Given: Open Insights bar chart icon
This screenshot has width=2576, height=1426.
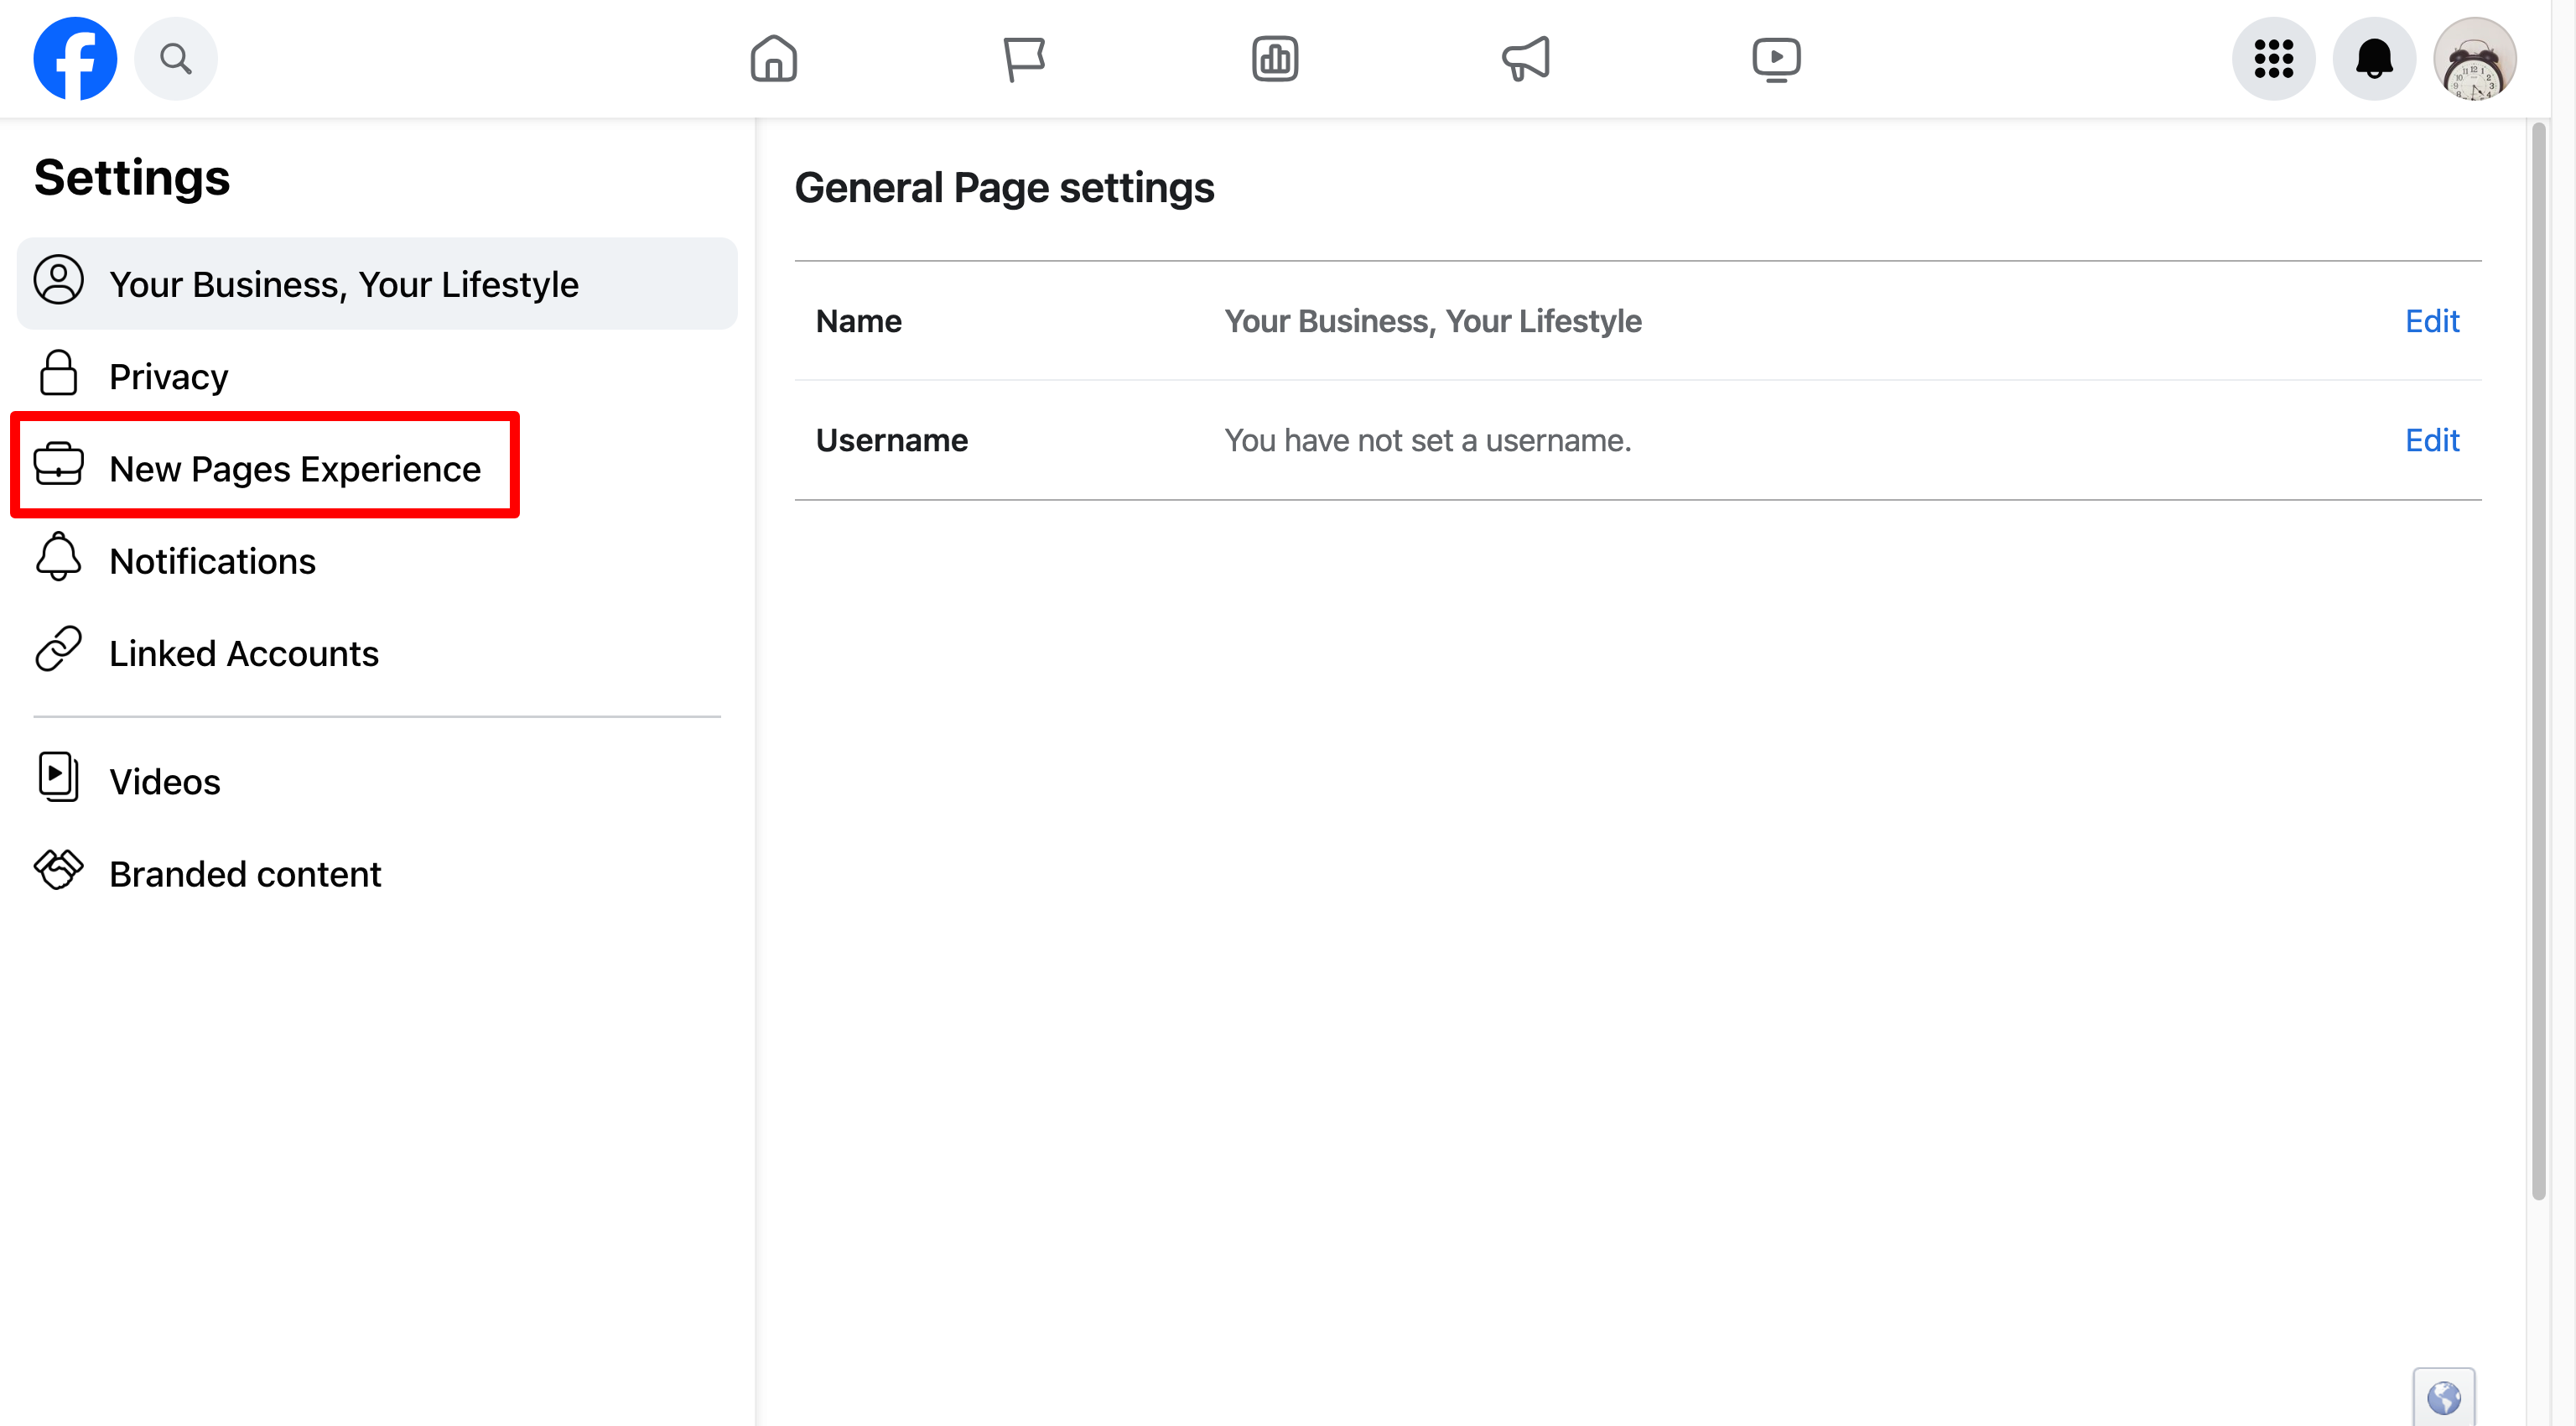Looking at the screenshot, I should (1275, 58).
